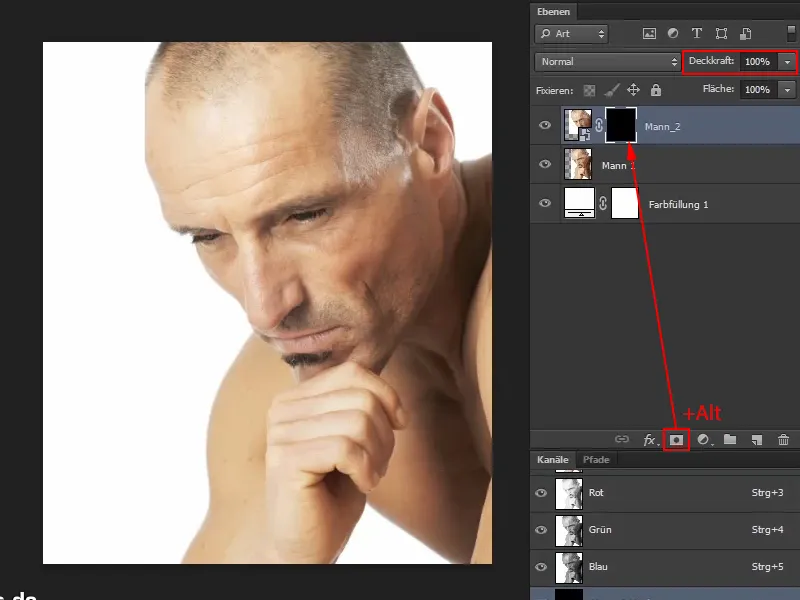This screenshot has height=600, width=800.
Task: Select the black layer mask of Mann_2
Action: click(x=621, y=125)
